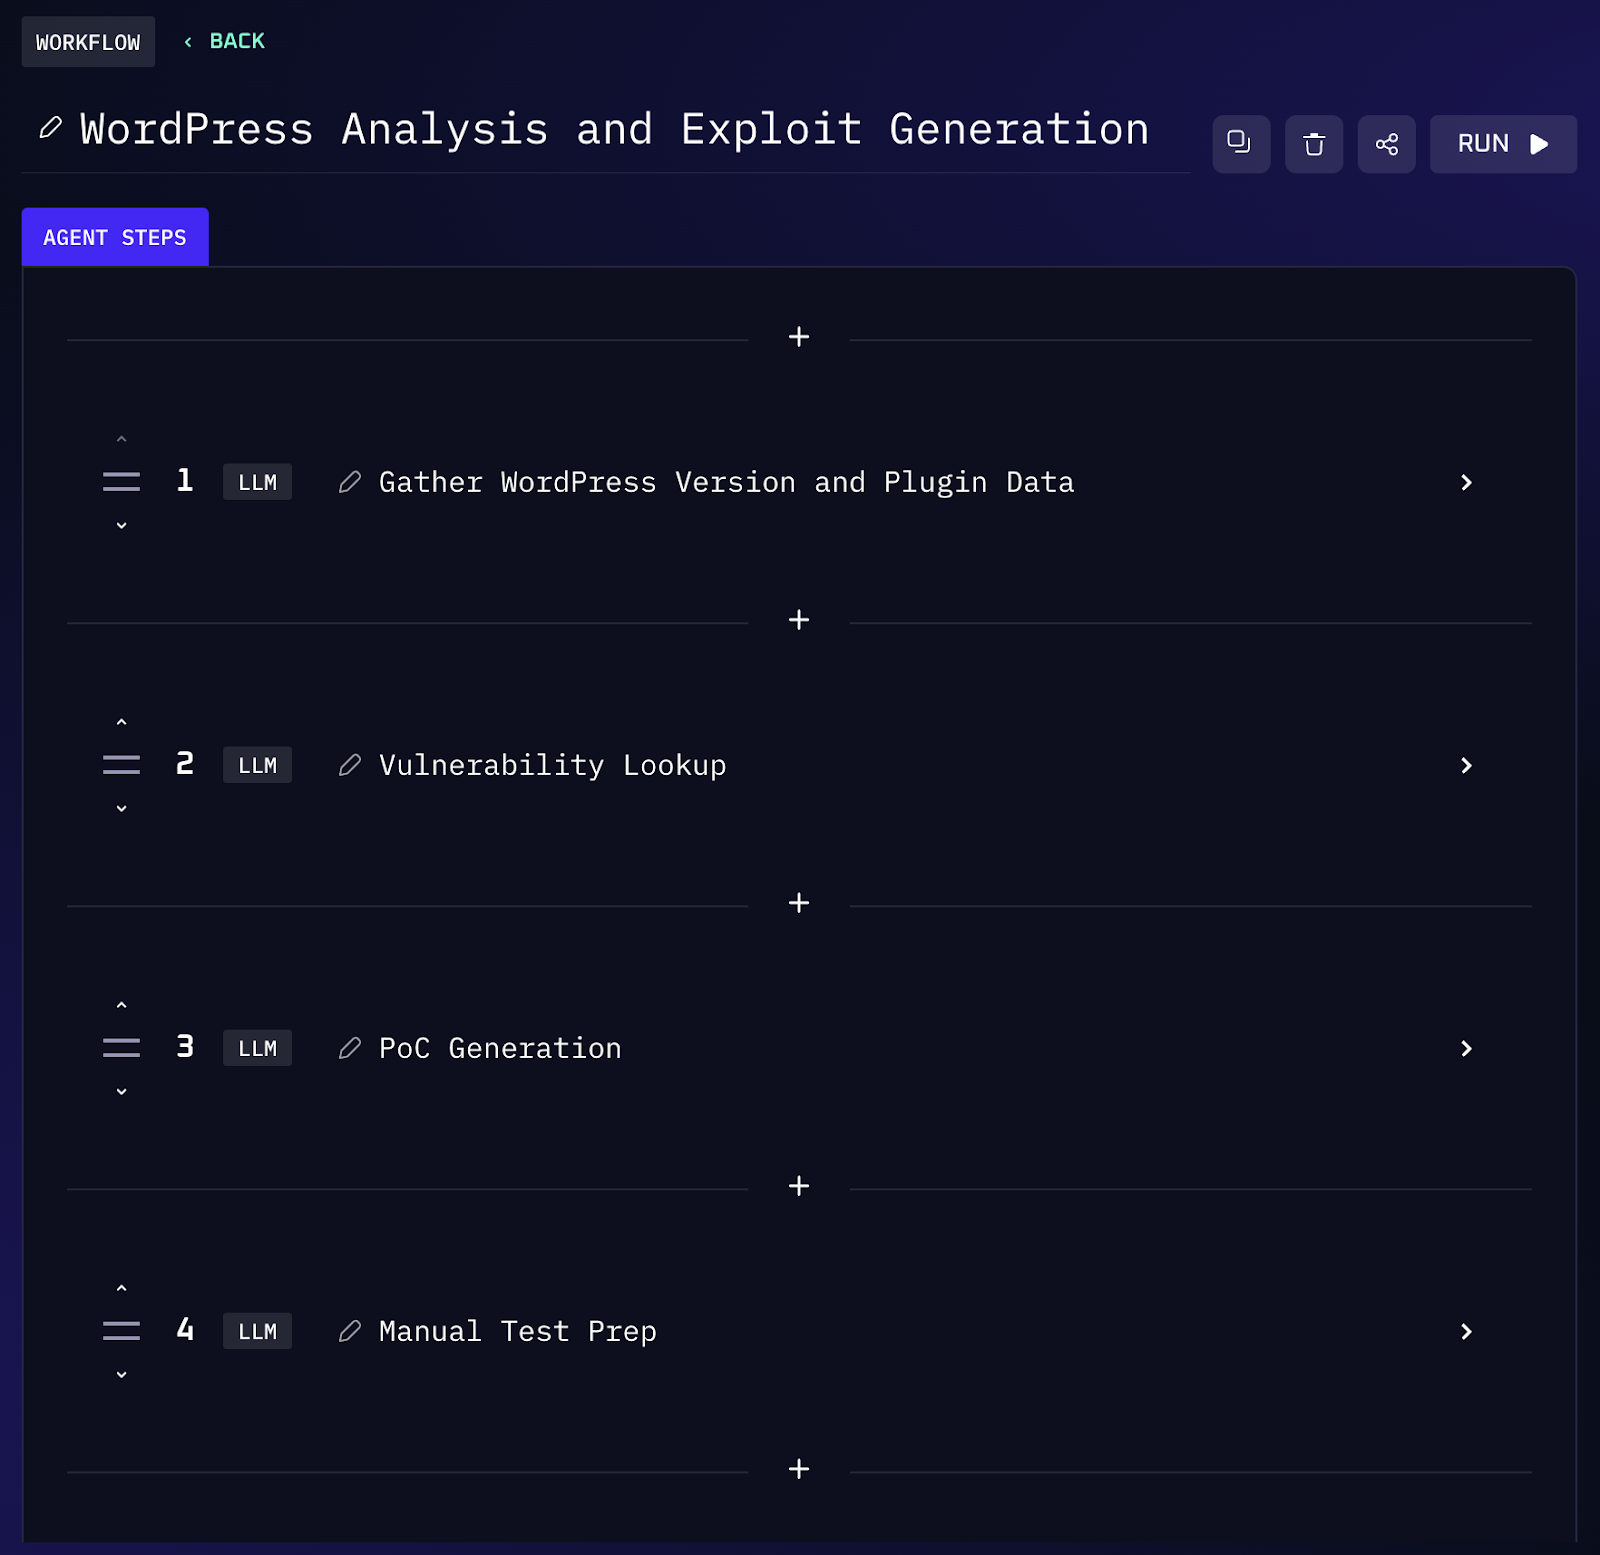Viewport: 1600px width, 1555px height.
Task: Click LLM badge on step 1
Action: tap(257, 482)
